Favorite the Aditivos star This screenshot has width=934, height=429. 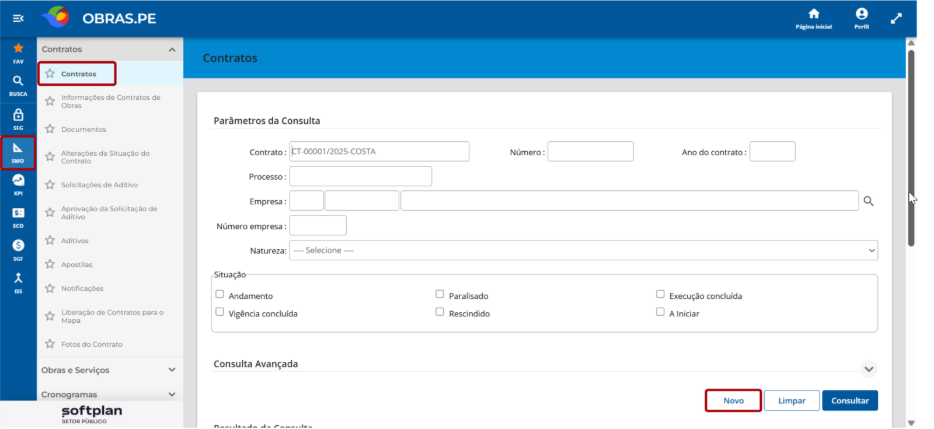(x=50, y=241)
